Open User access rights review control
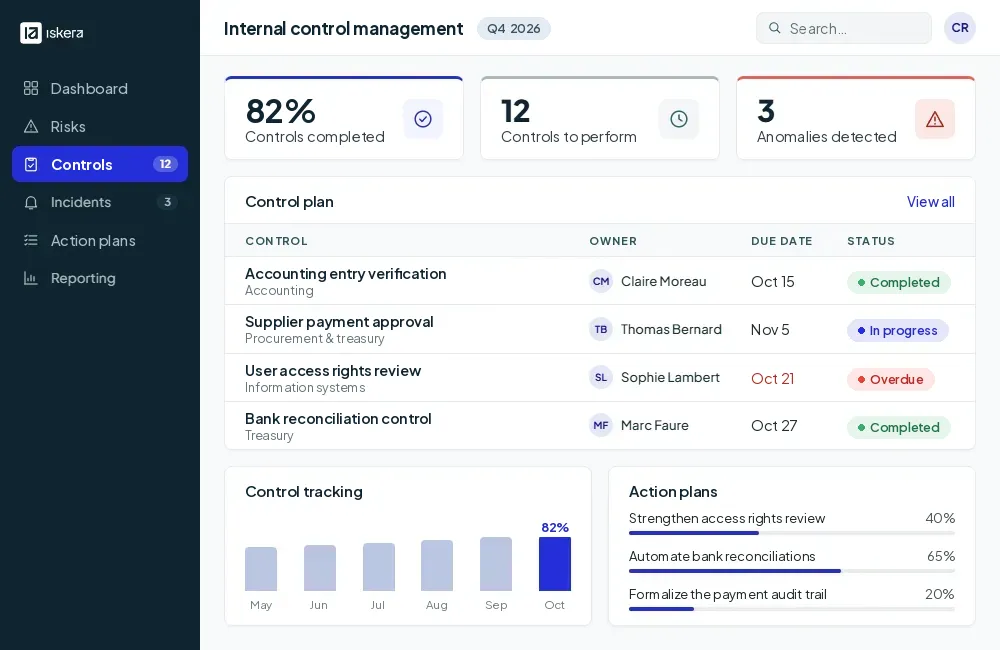 click(599, 378)
